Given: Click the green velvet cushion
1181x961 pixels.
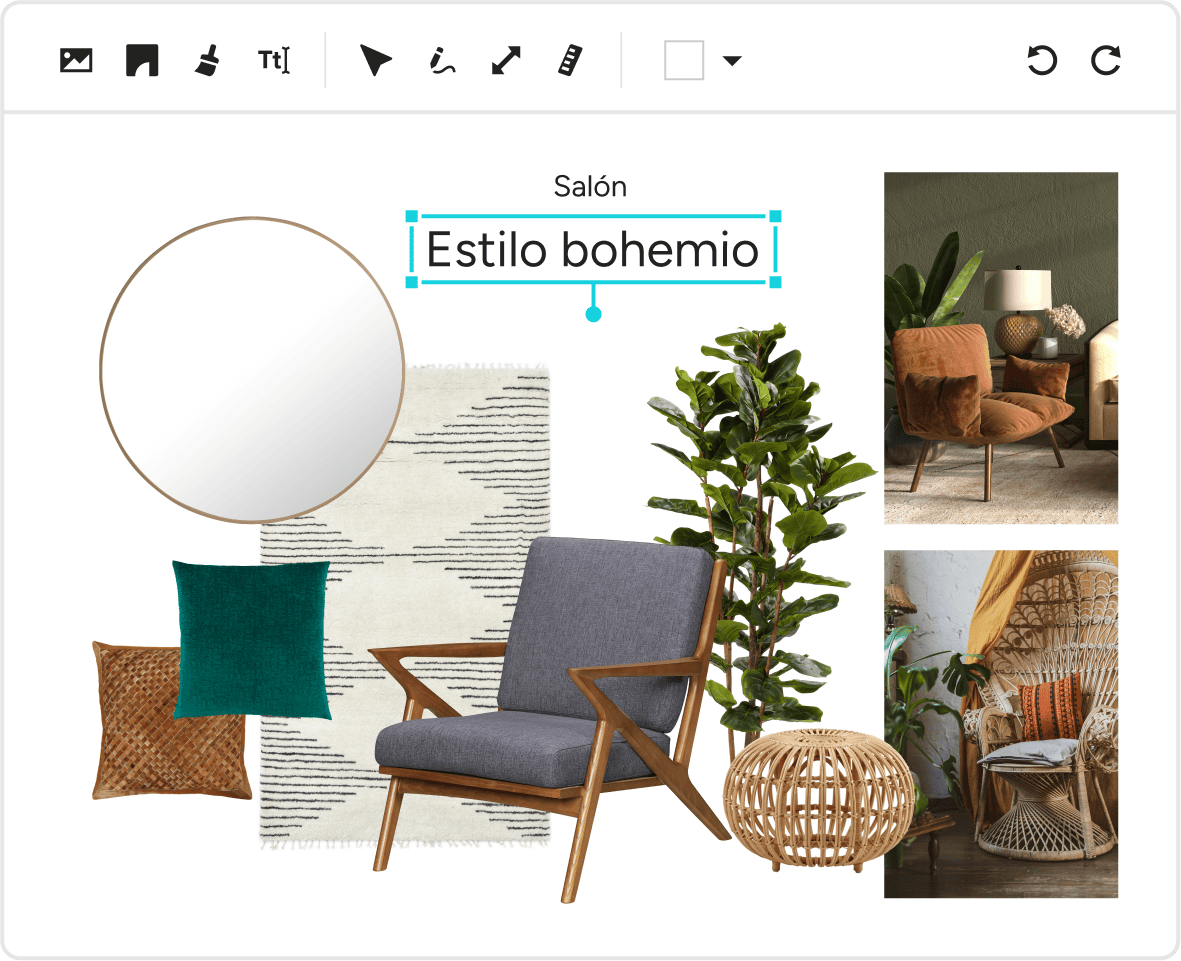Looking at the screenshot, I should click(x=251, y=638).
